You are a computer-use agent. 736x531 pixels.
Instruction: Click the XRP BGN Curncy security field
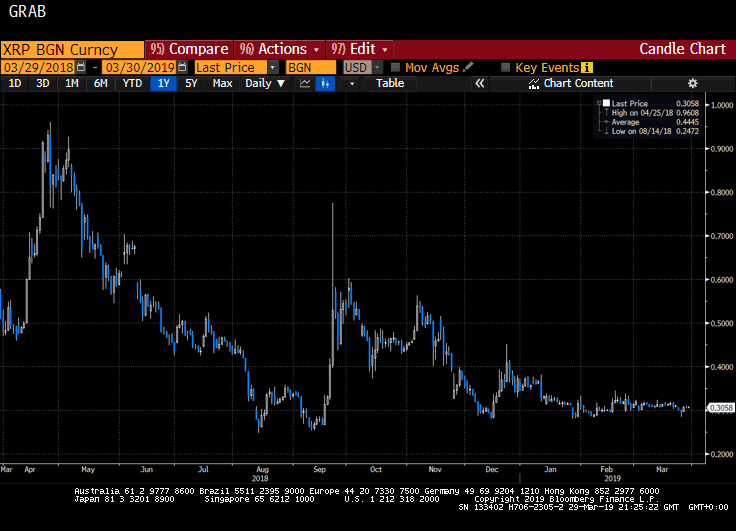click(72, 49)
